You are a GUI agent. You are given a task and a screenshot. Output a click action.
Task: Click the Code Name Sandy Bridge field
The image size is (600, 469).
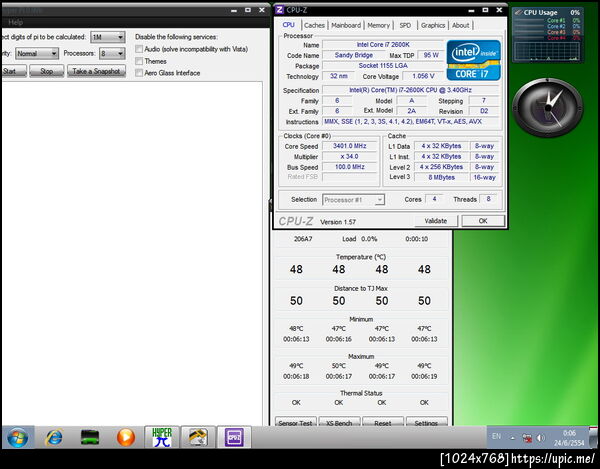(354, 55)
